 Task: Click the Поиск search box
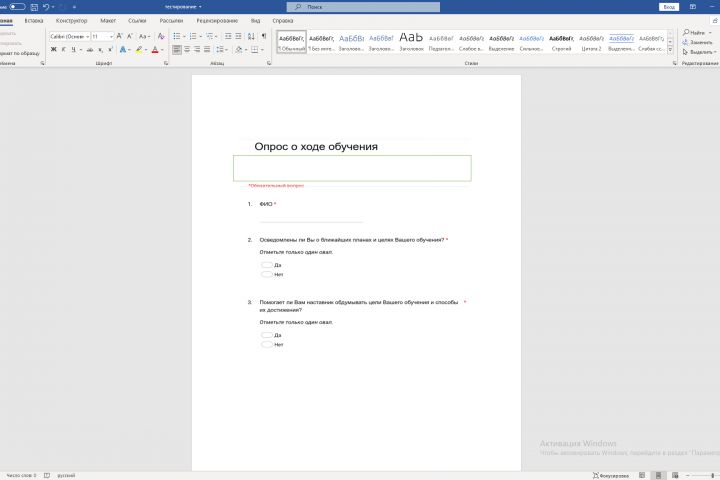(363, 7)
